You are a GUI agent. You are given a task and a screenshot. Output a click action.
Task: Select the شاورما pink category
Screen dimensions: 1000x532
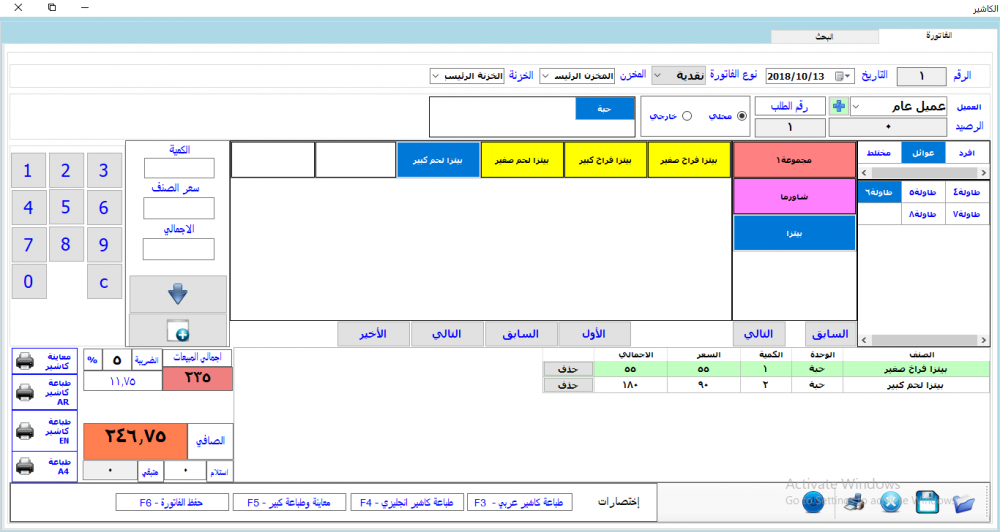[x=794, y=196]
